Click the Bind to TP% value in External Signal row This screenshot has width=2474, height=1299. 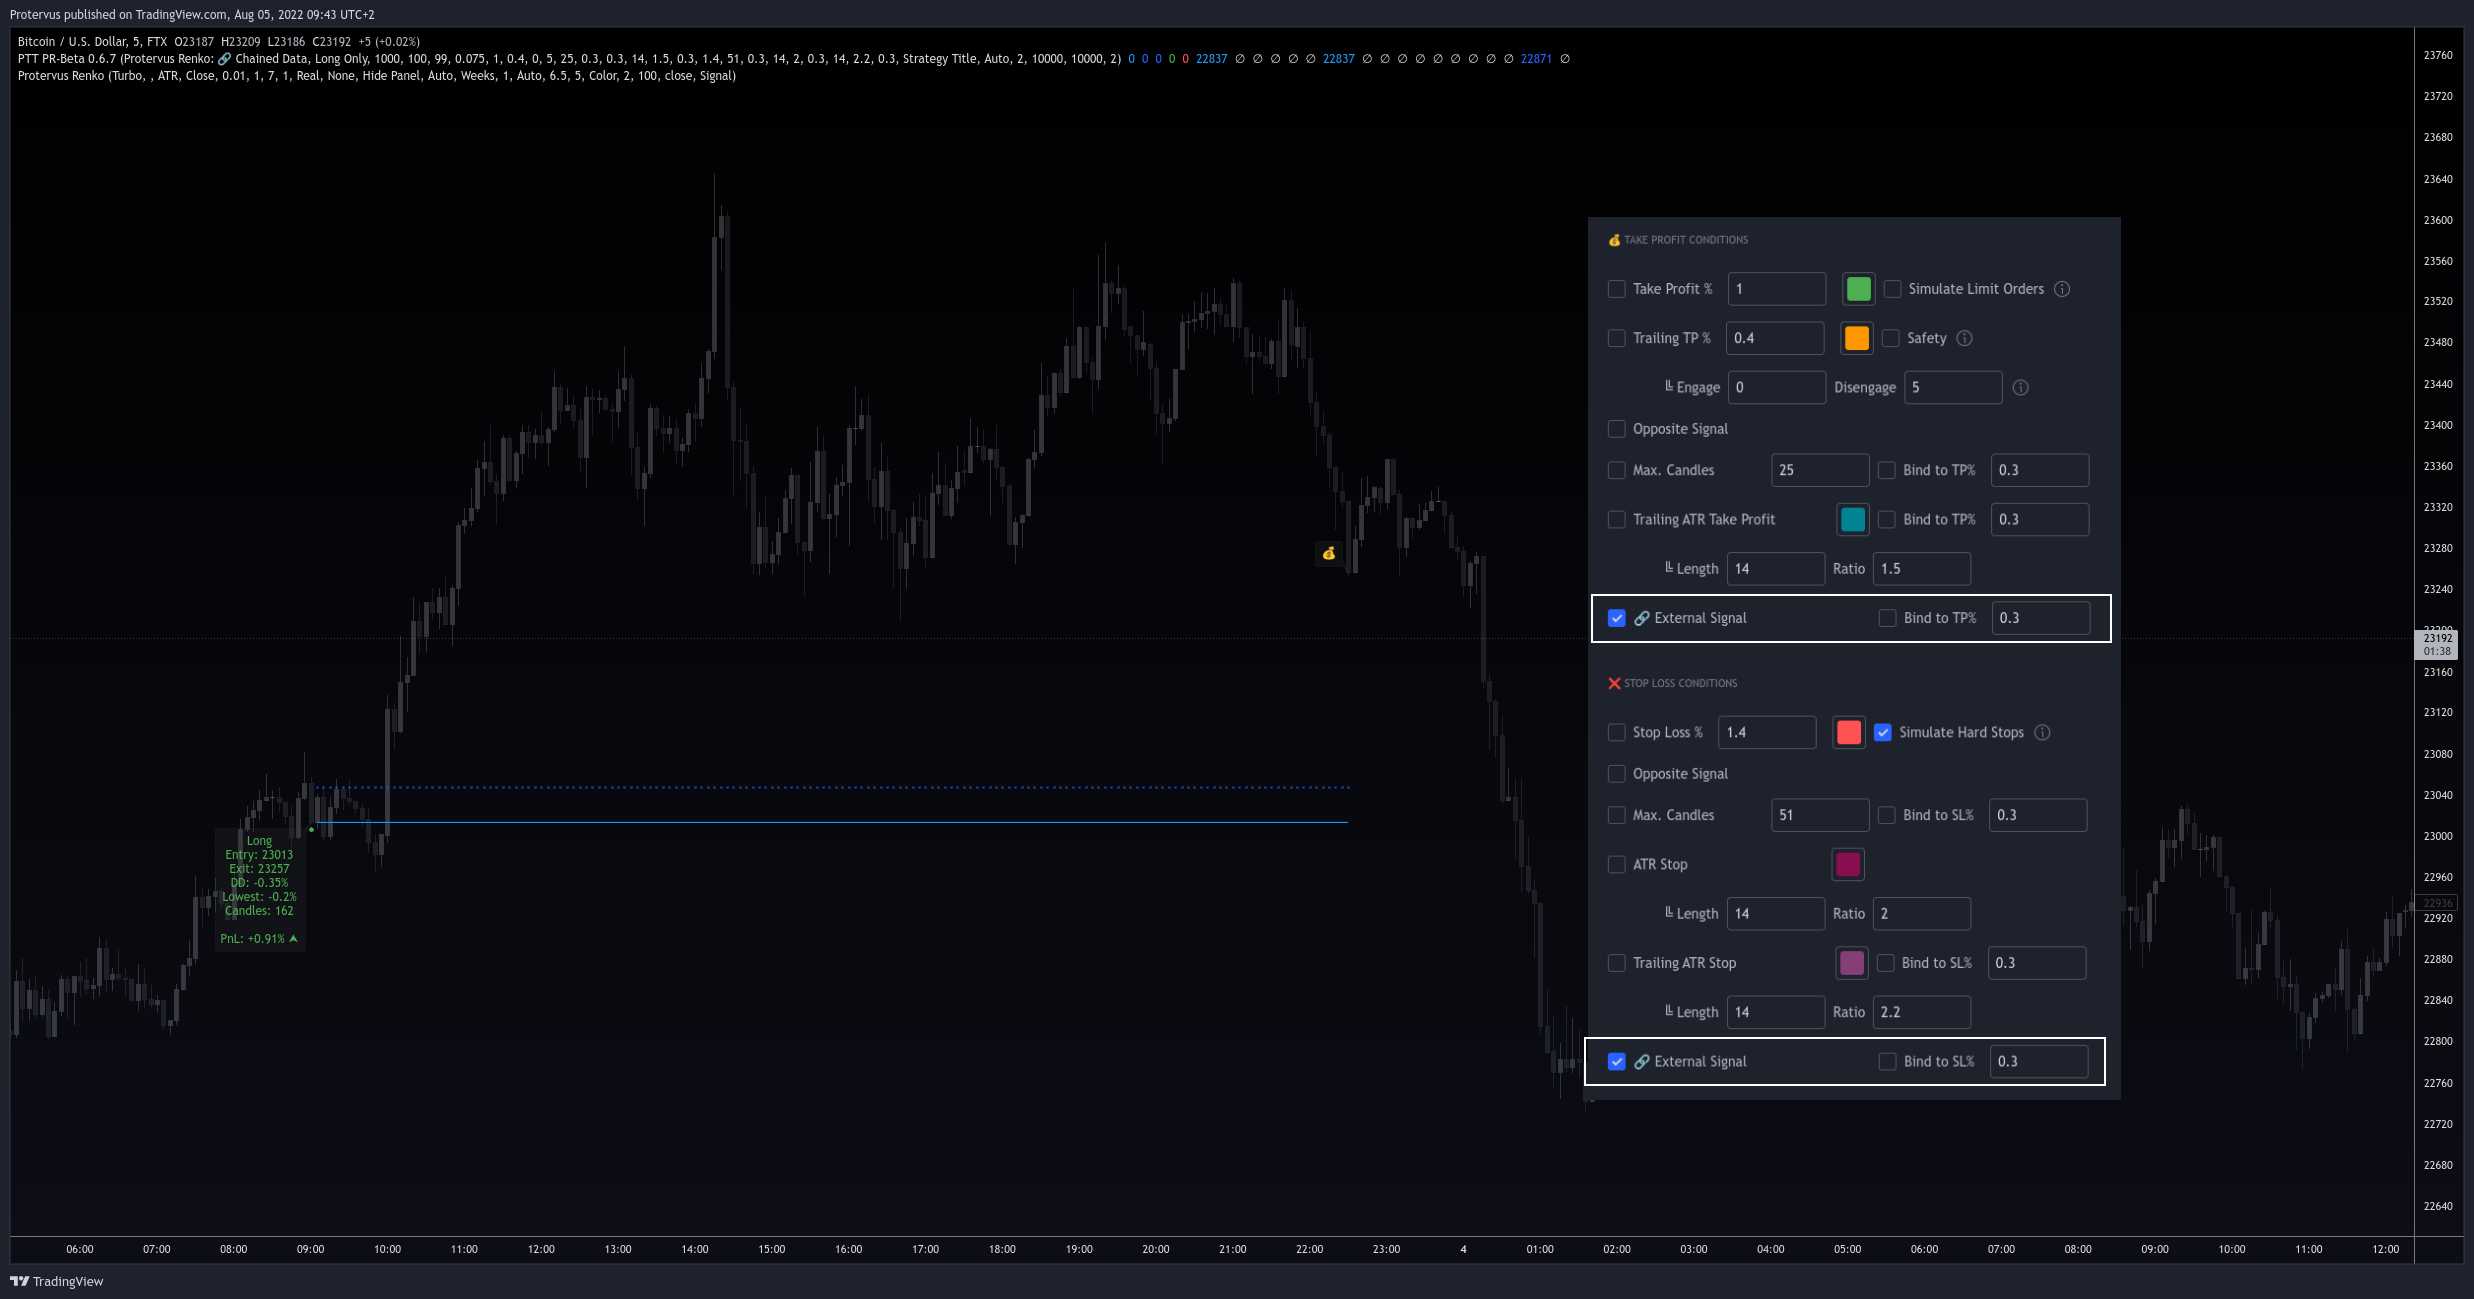(x=2040, y=618)
